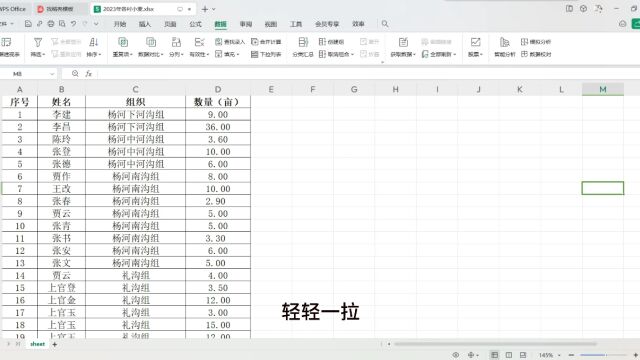640x360 pixels.
Task: Open the 插入 Insert ribbon tab
Action: pyautogui.click(x=144, y=24)
